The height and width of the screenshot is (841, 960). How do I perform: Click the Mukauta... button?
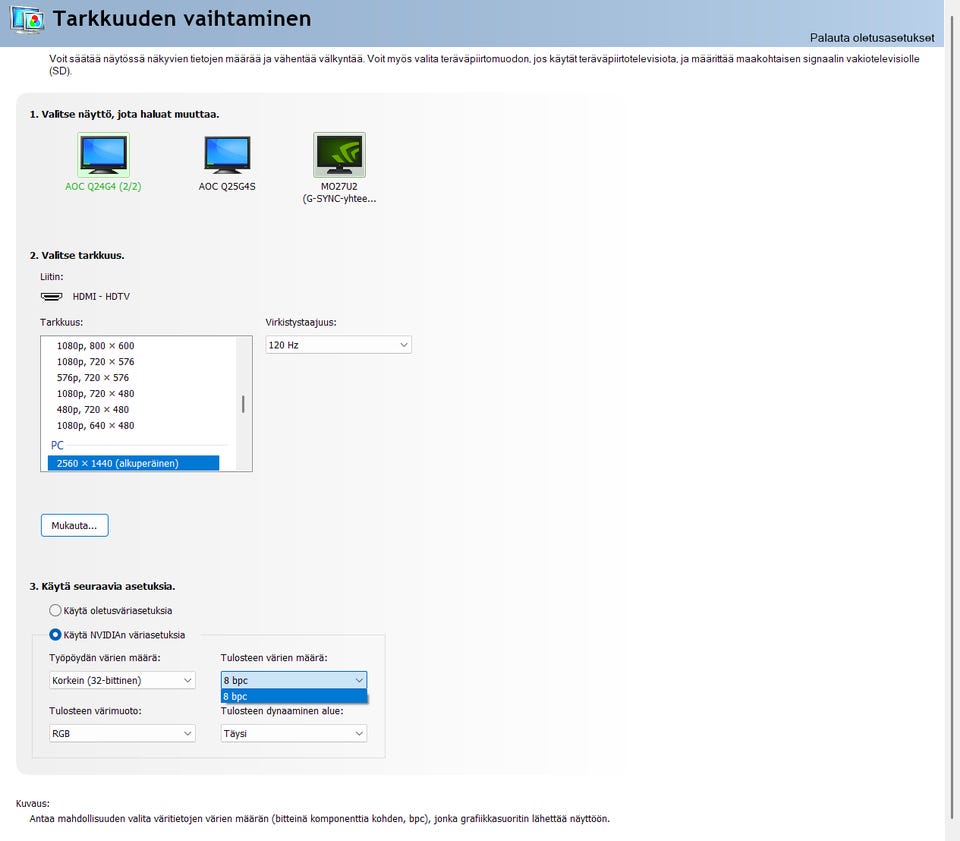click(75, 525)
